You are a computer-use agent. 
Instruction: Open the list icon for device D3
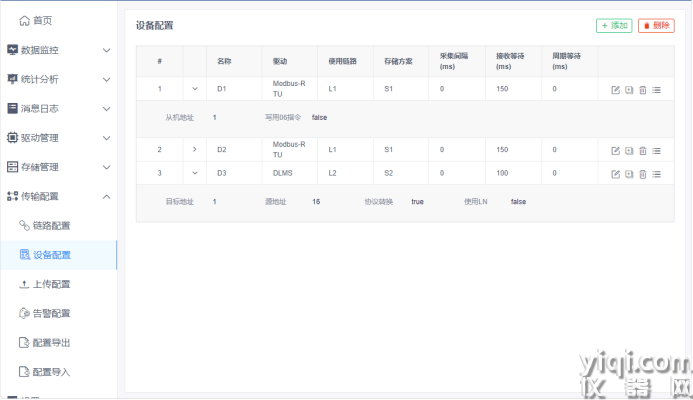(656, 174)
